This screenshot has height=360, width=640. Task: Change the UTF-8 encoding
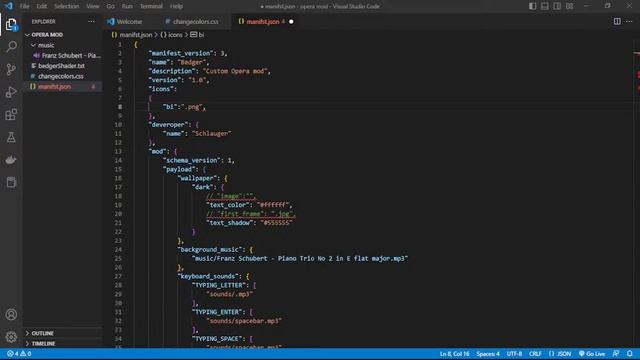[514, 353]
